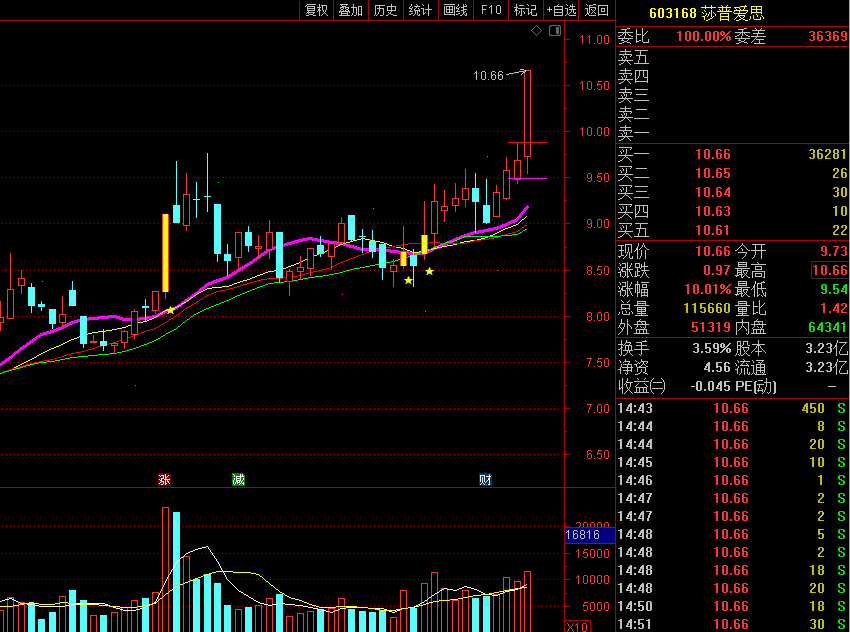Click the 涨跌 0.97 value
Screen dimensions: 850x632
coord(717,270)
